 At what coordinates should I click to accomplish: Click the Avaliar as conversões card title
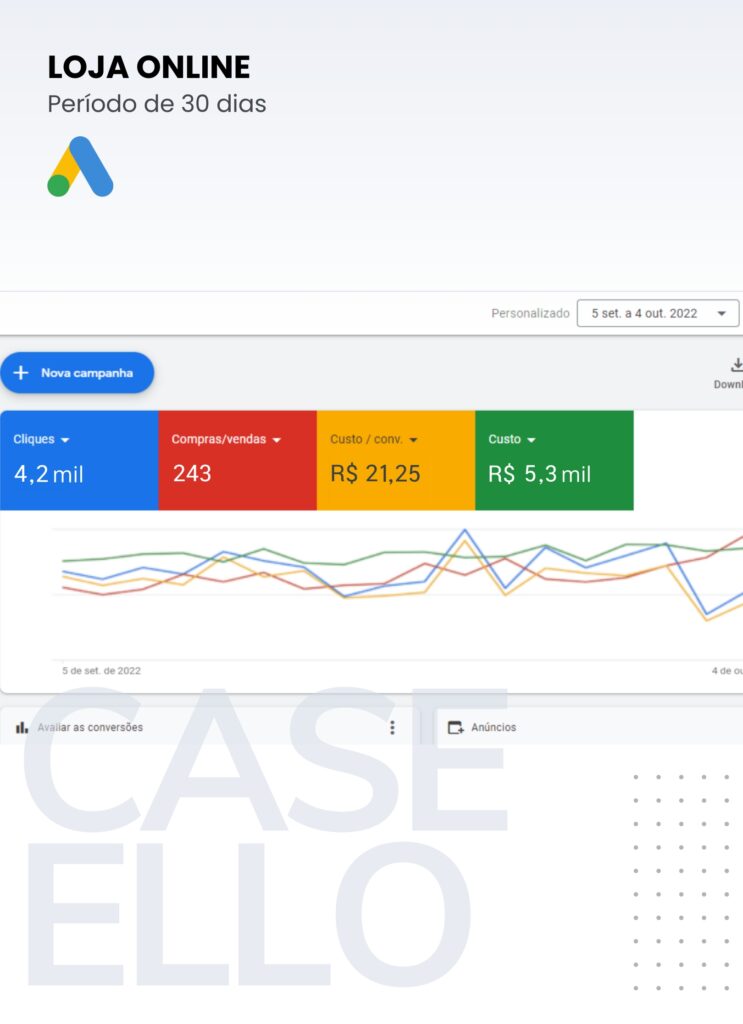90,728
